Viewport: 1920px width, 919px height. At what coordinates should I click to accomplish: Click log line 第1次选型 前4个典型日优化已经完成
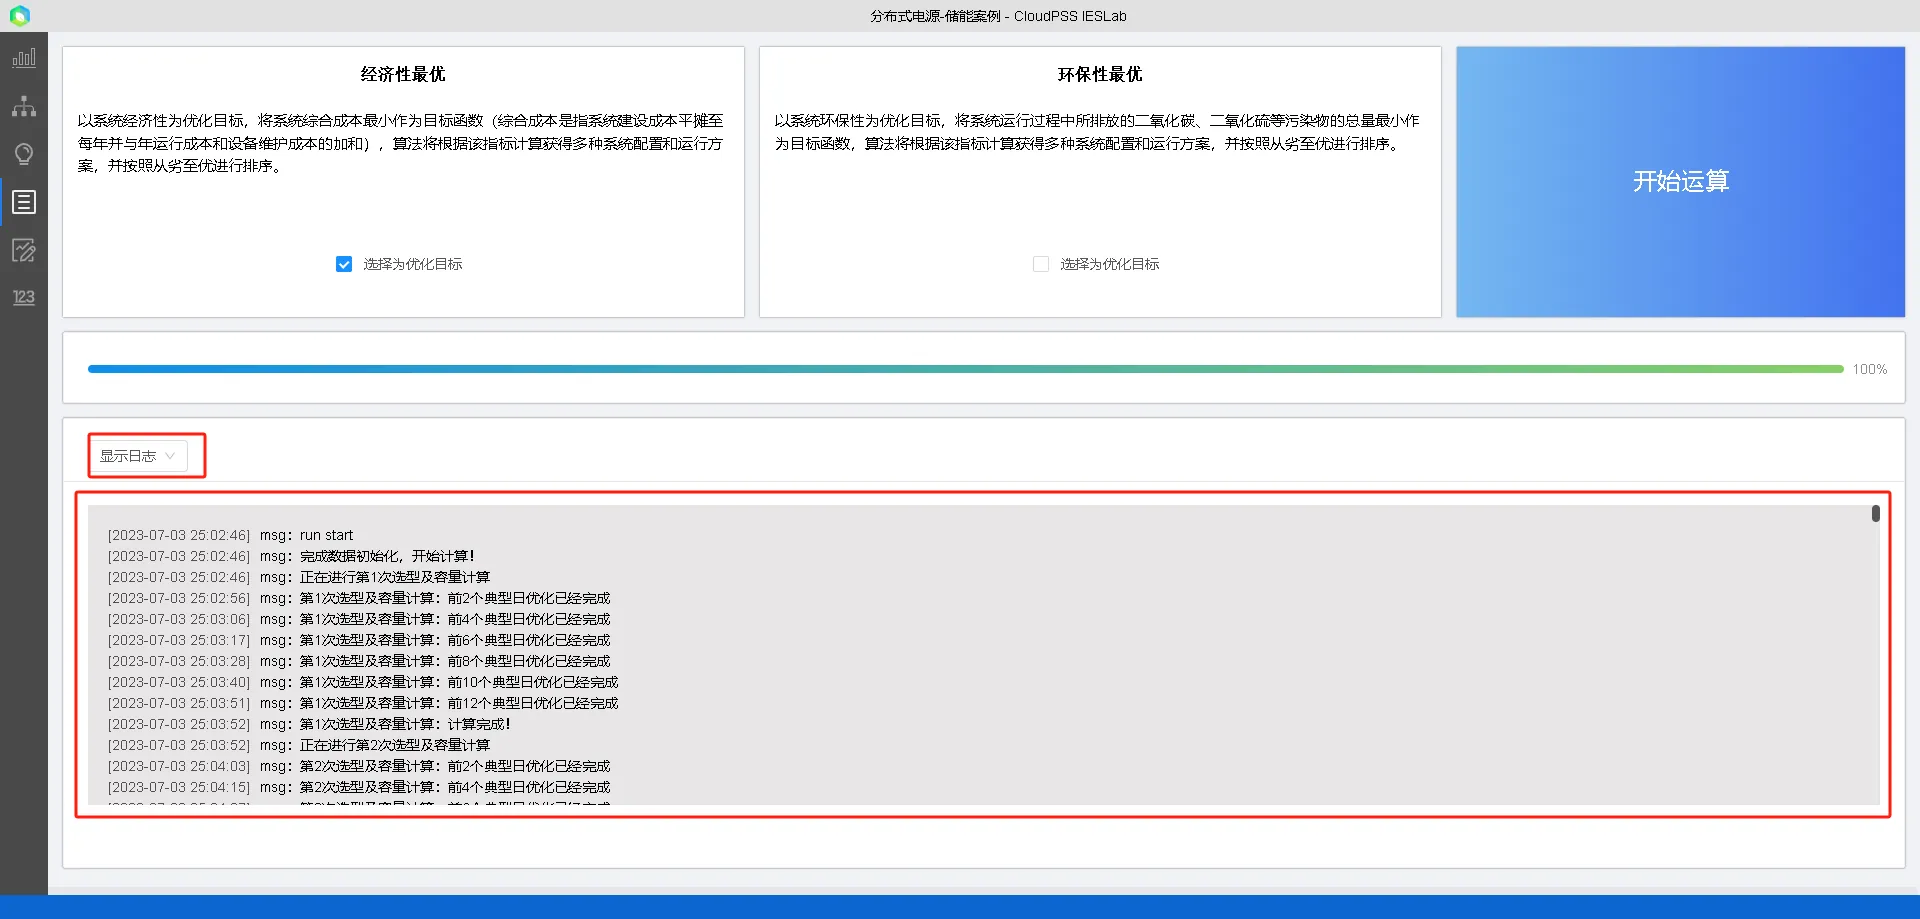click(x=359, y=619)
